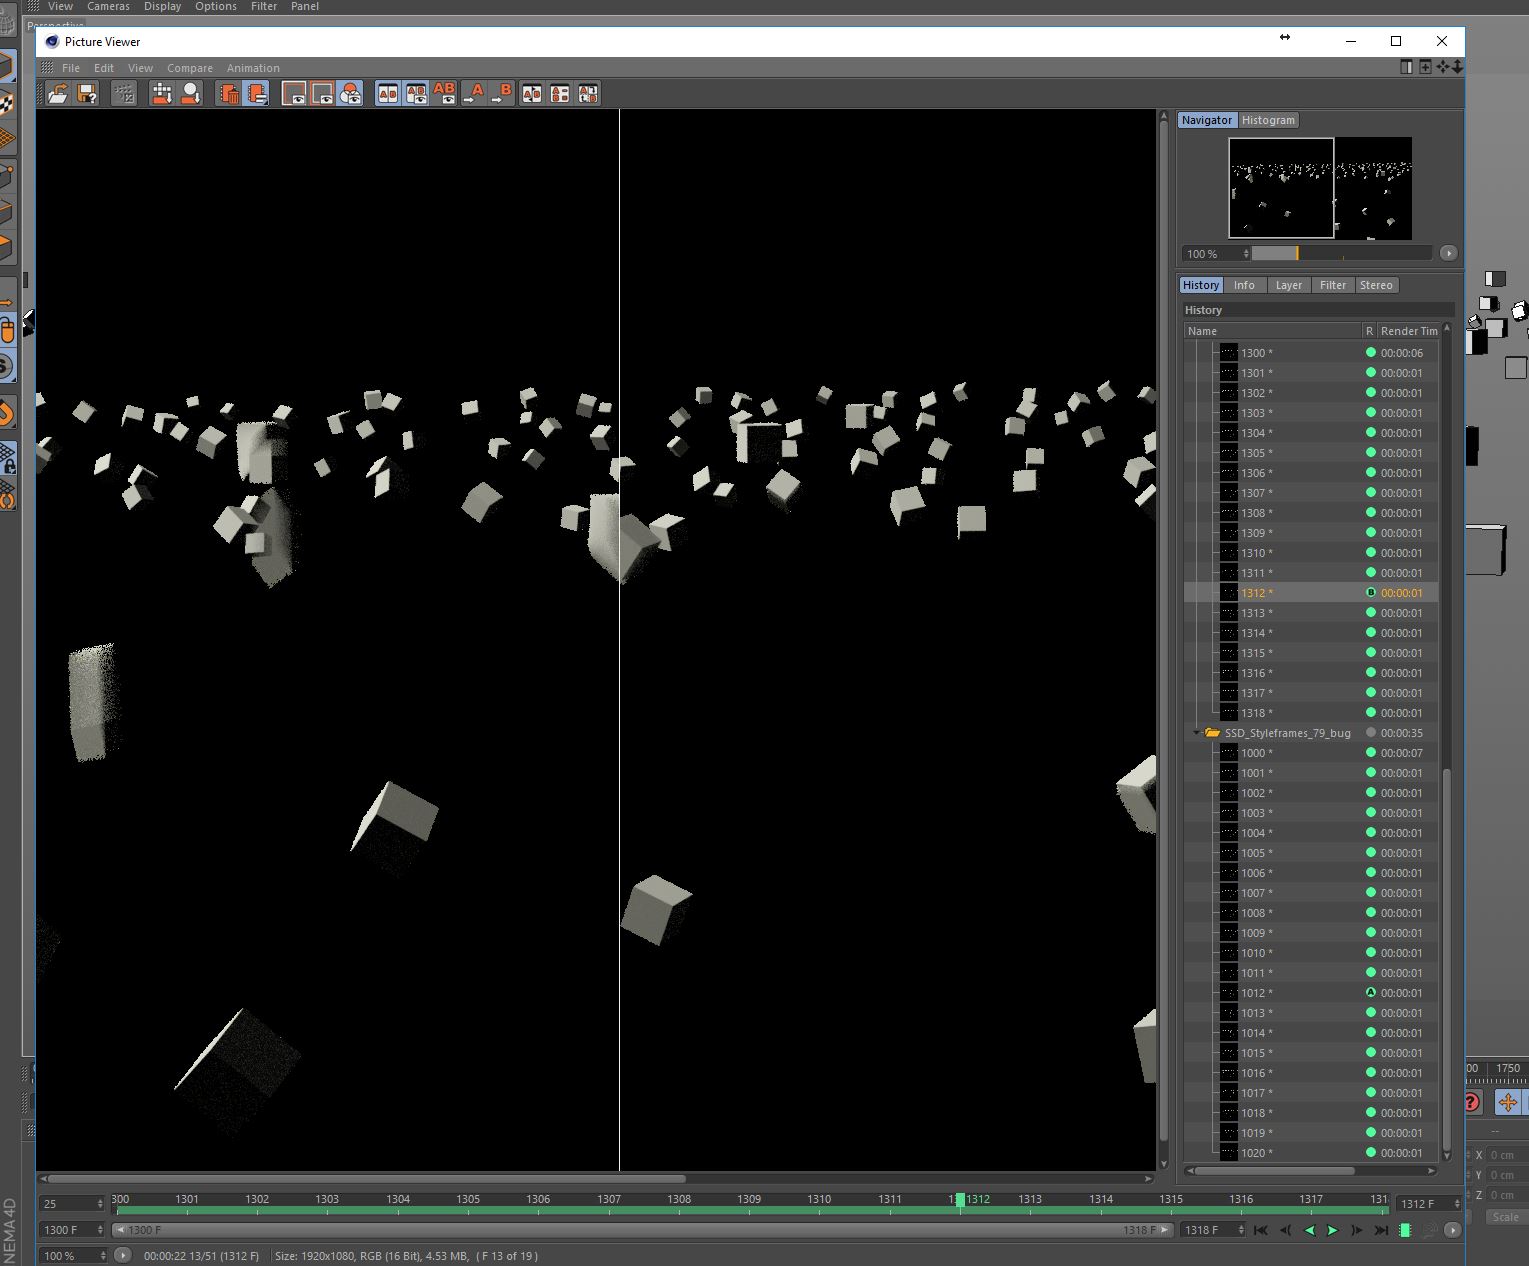Click the viewer's vertical scrollbar
The width and height of the screenshot is (1529, 1266).
point(1163,640)
